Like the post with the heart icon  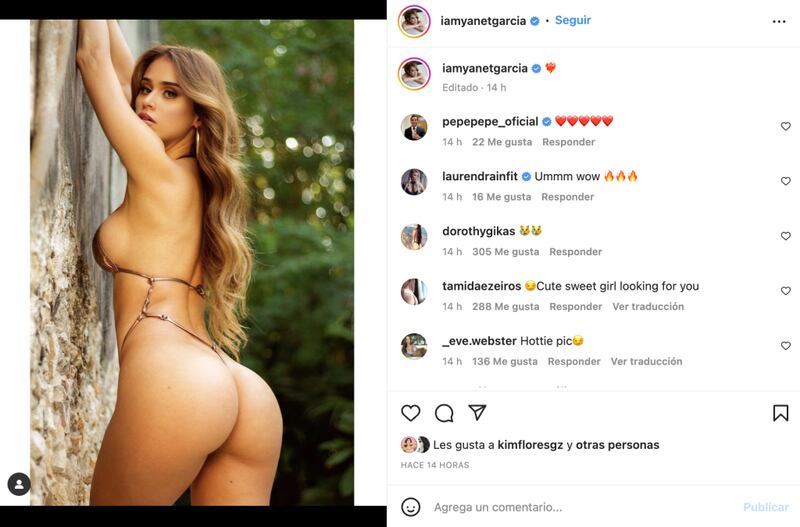pyautogui.click(x=411, y=413)
